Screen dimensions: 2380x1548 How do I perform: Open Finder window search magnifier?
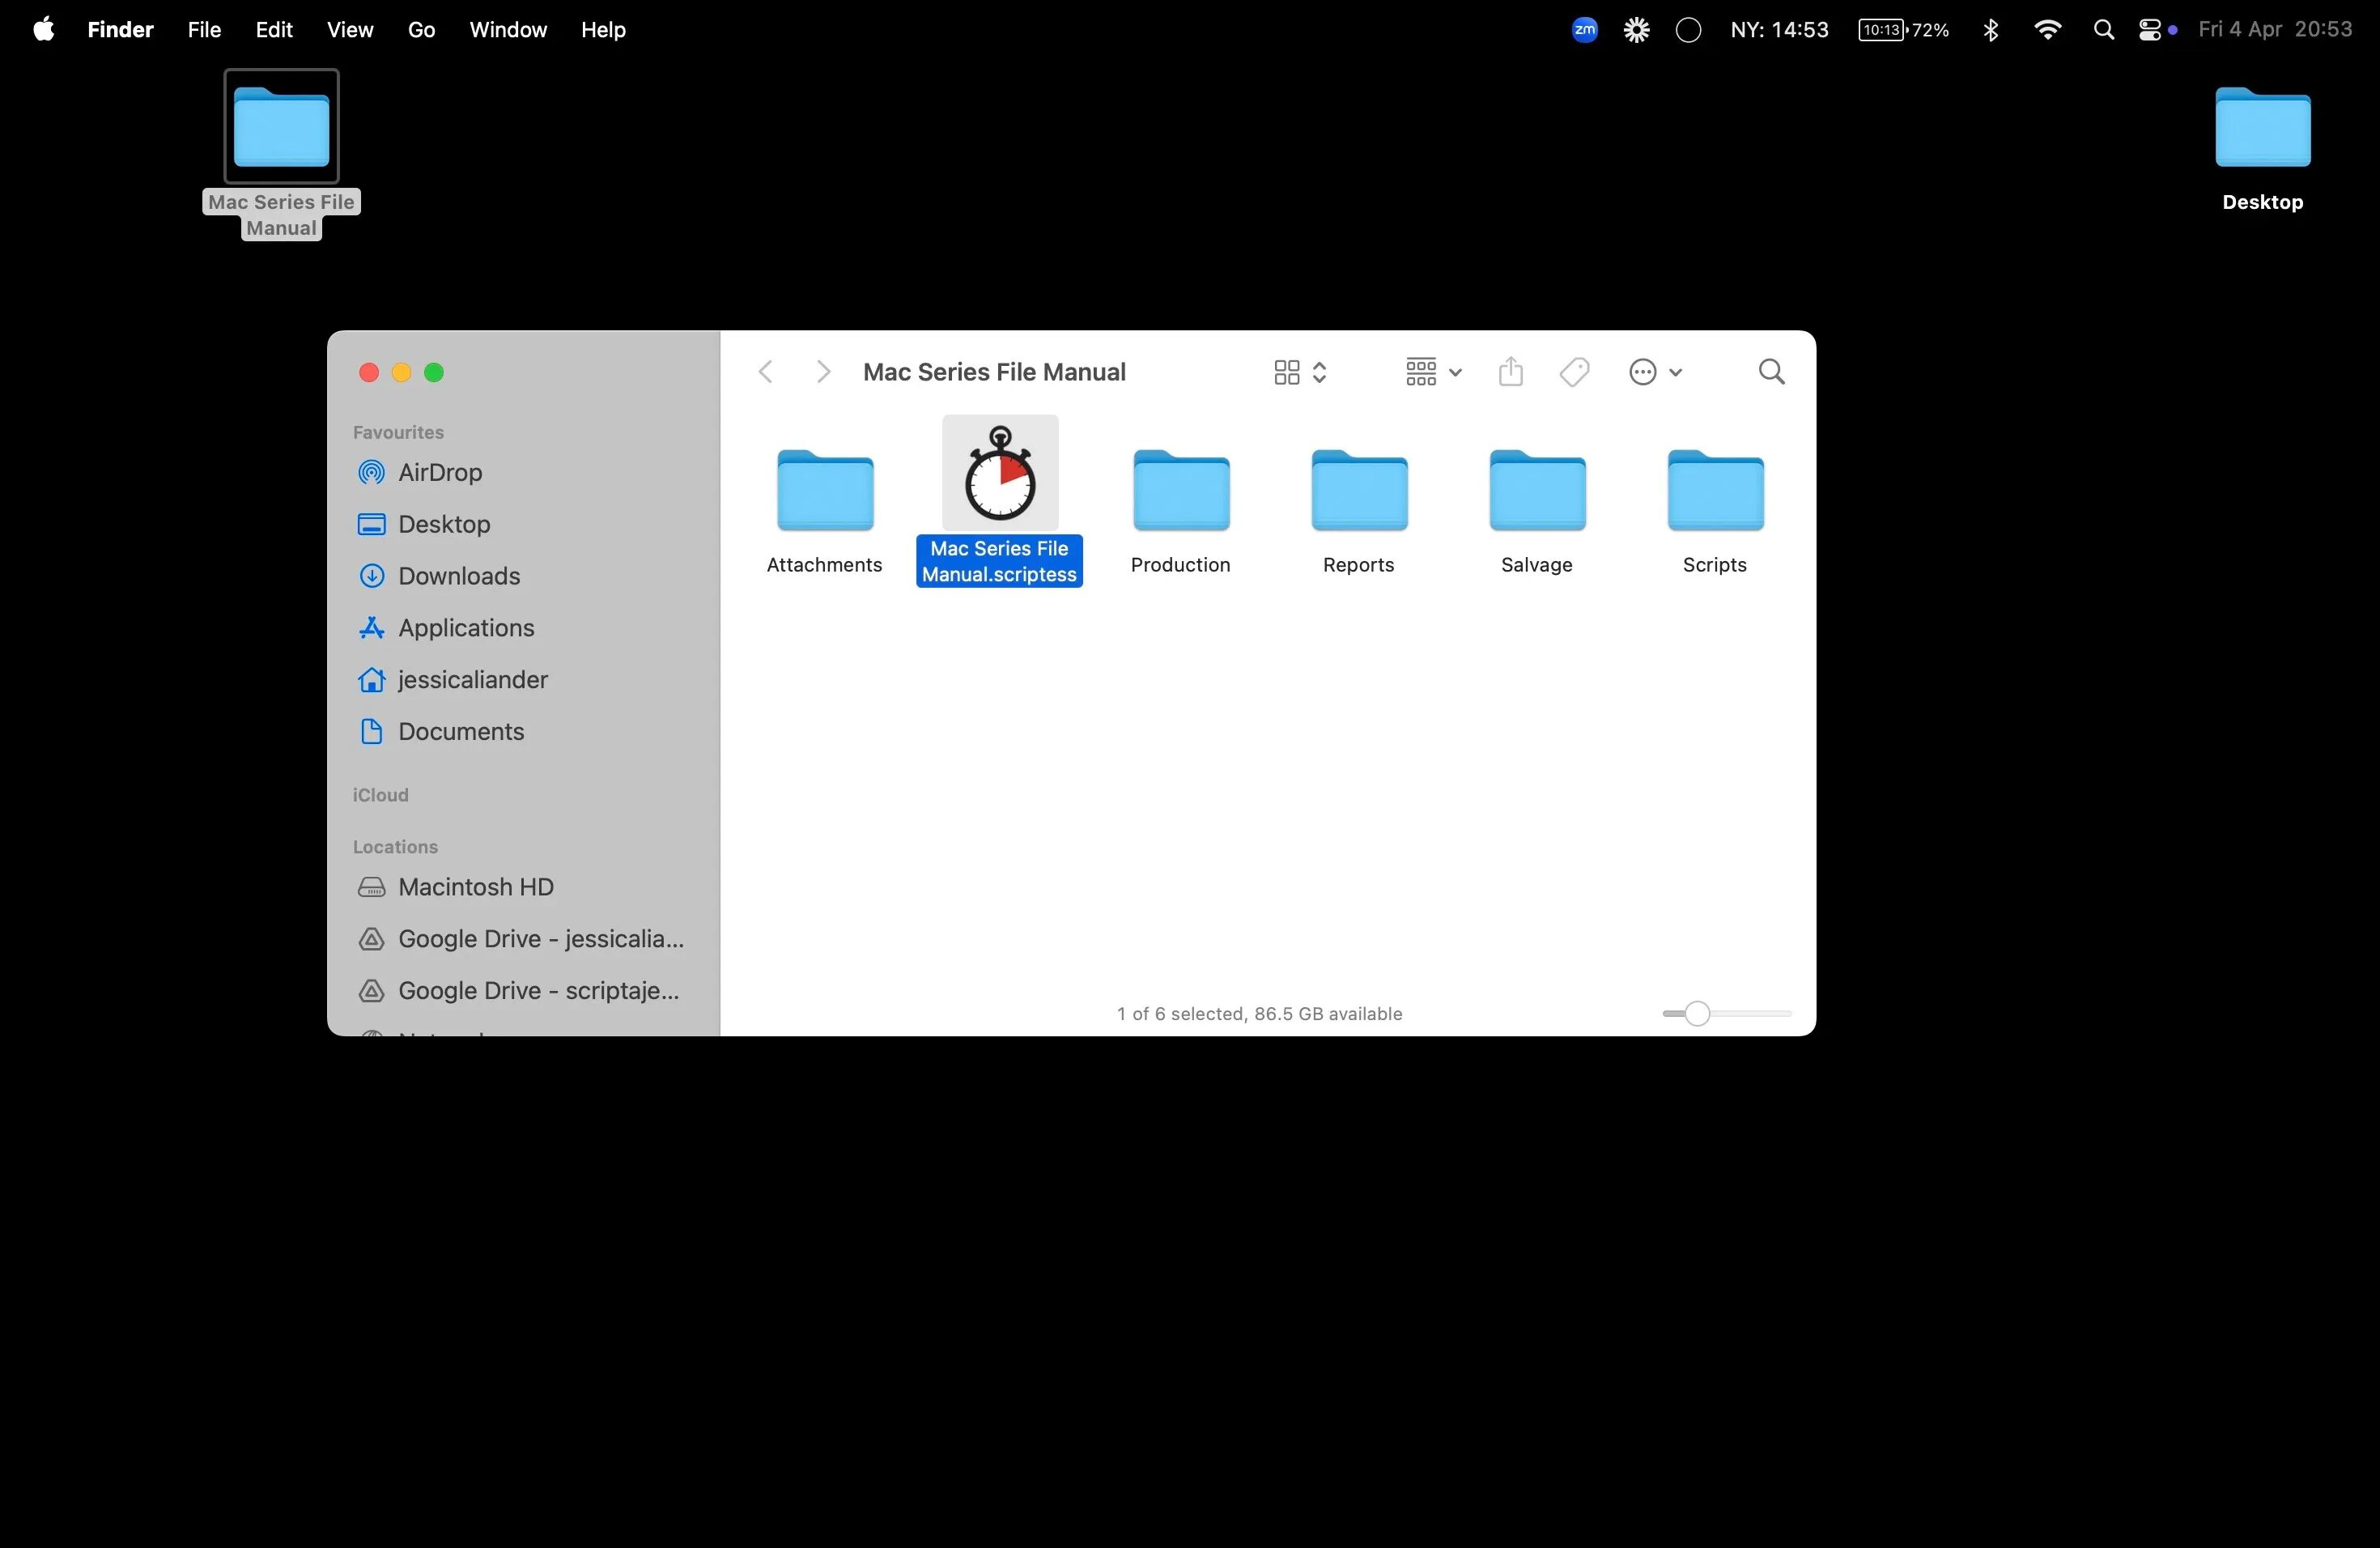(x=1771, y=372)
